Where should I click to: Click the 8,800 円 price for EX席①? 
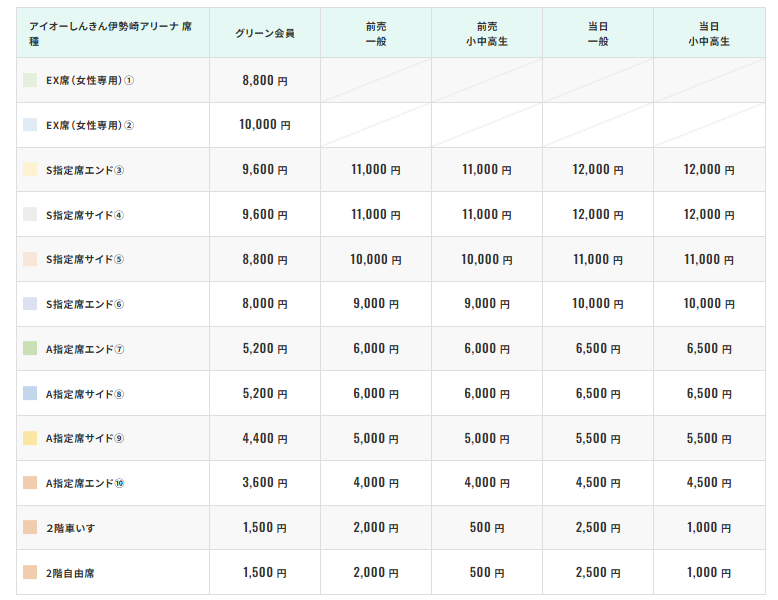click(x=264, y=80)
